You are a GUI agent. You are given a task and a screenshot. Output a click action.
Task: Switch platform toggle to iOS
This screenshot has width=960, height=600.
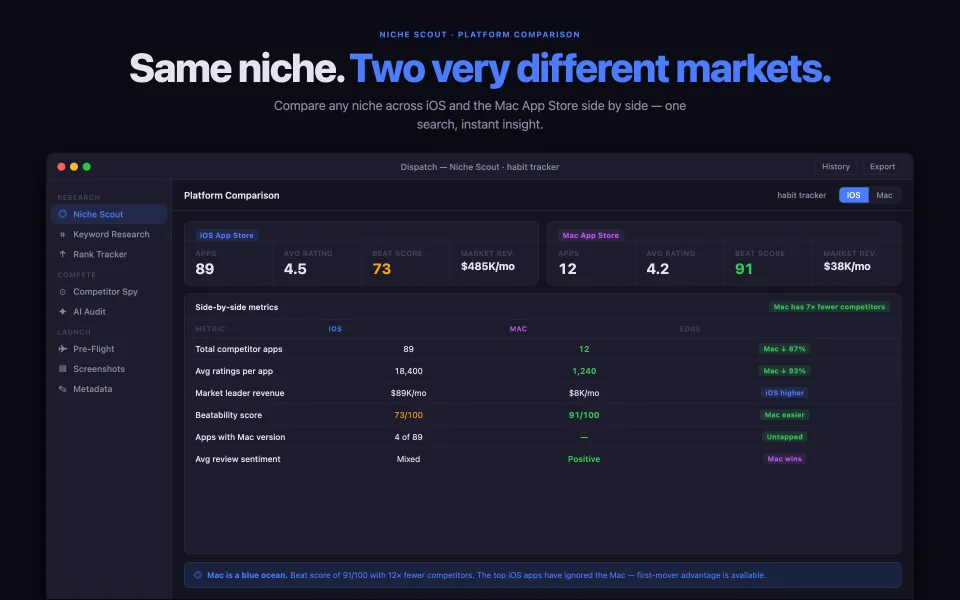click(853, 195)
